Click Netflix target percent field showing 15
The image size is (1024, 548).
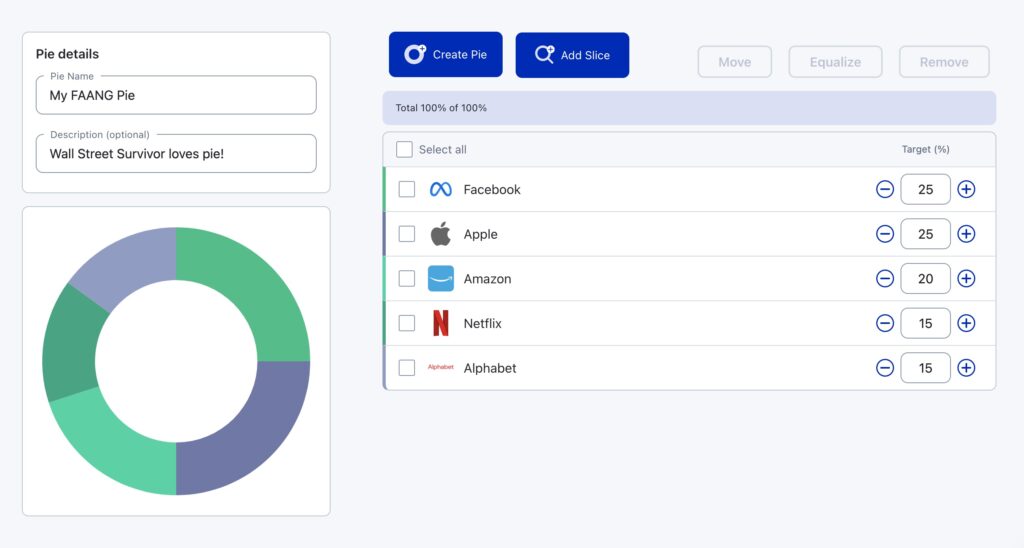(925, 323)
